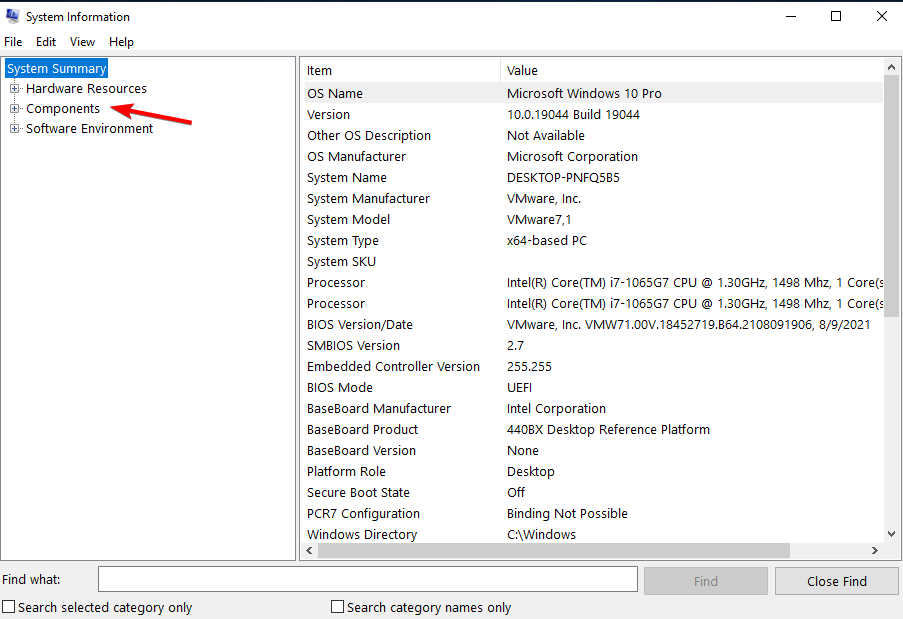Select the BaseBoard Manufacturer row

pos(594,409)
